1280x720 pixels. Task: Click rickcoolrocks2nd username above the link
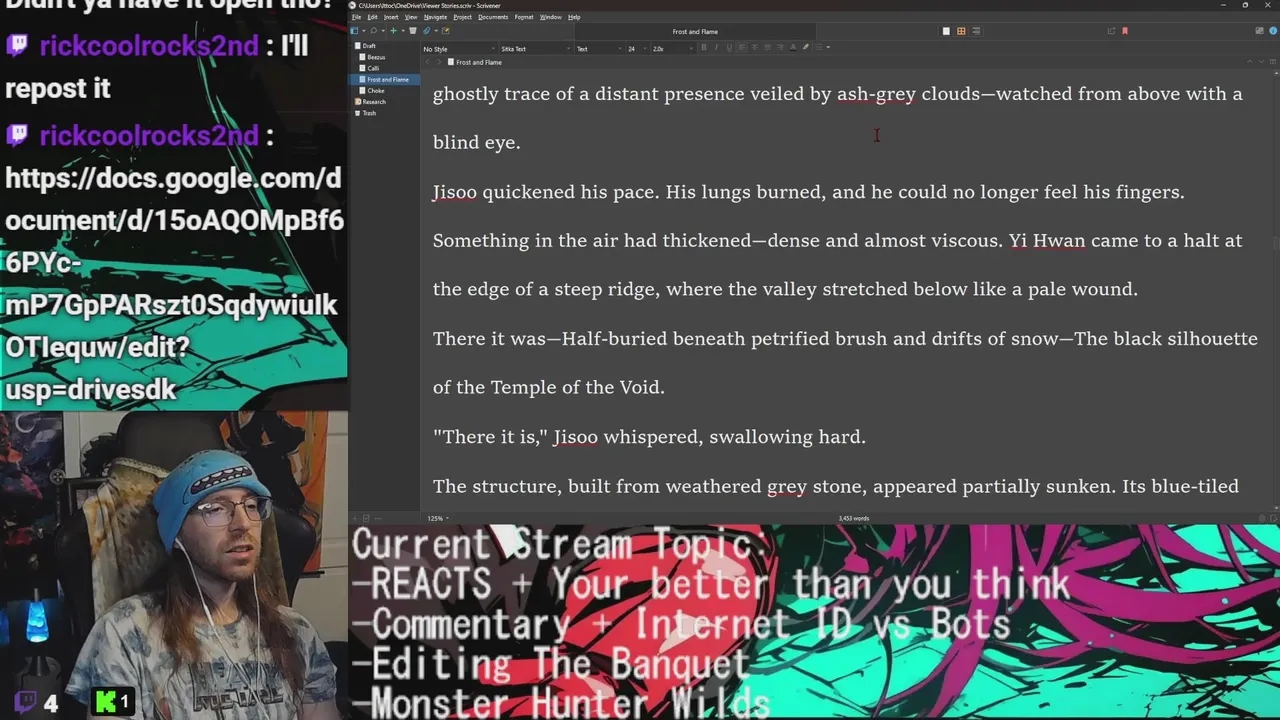pyautogui.click(x=148, y=136)
